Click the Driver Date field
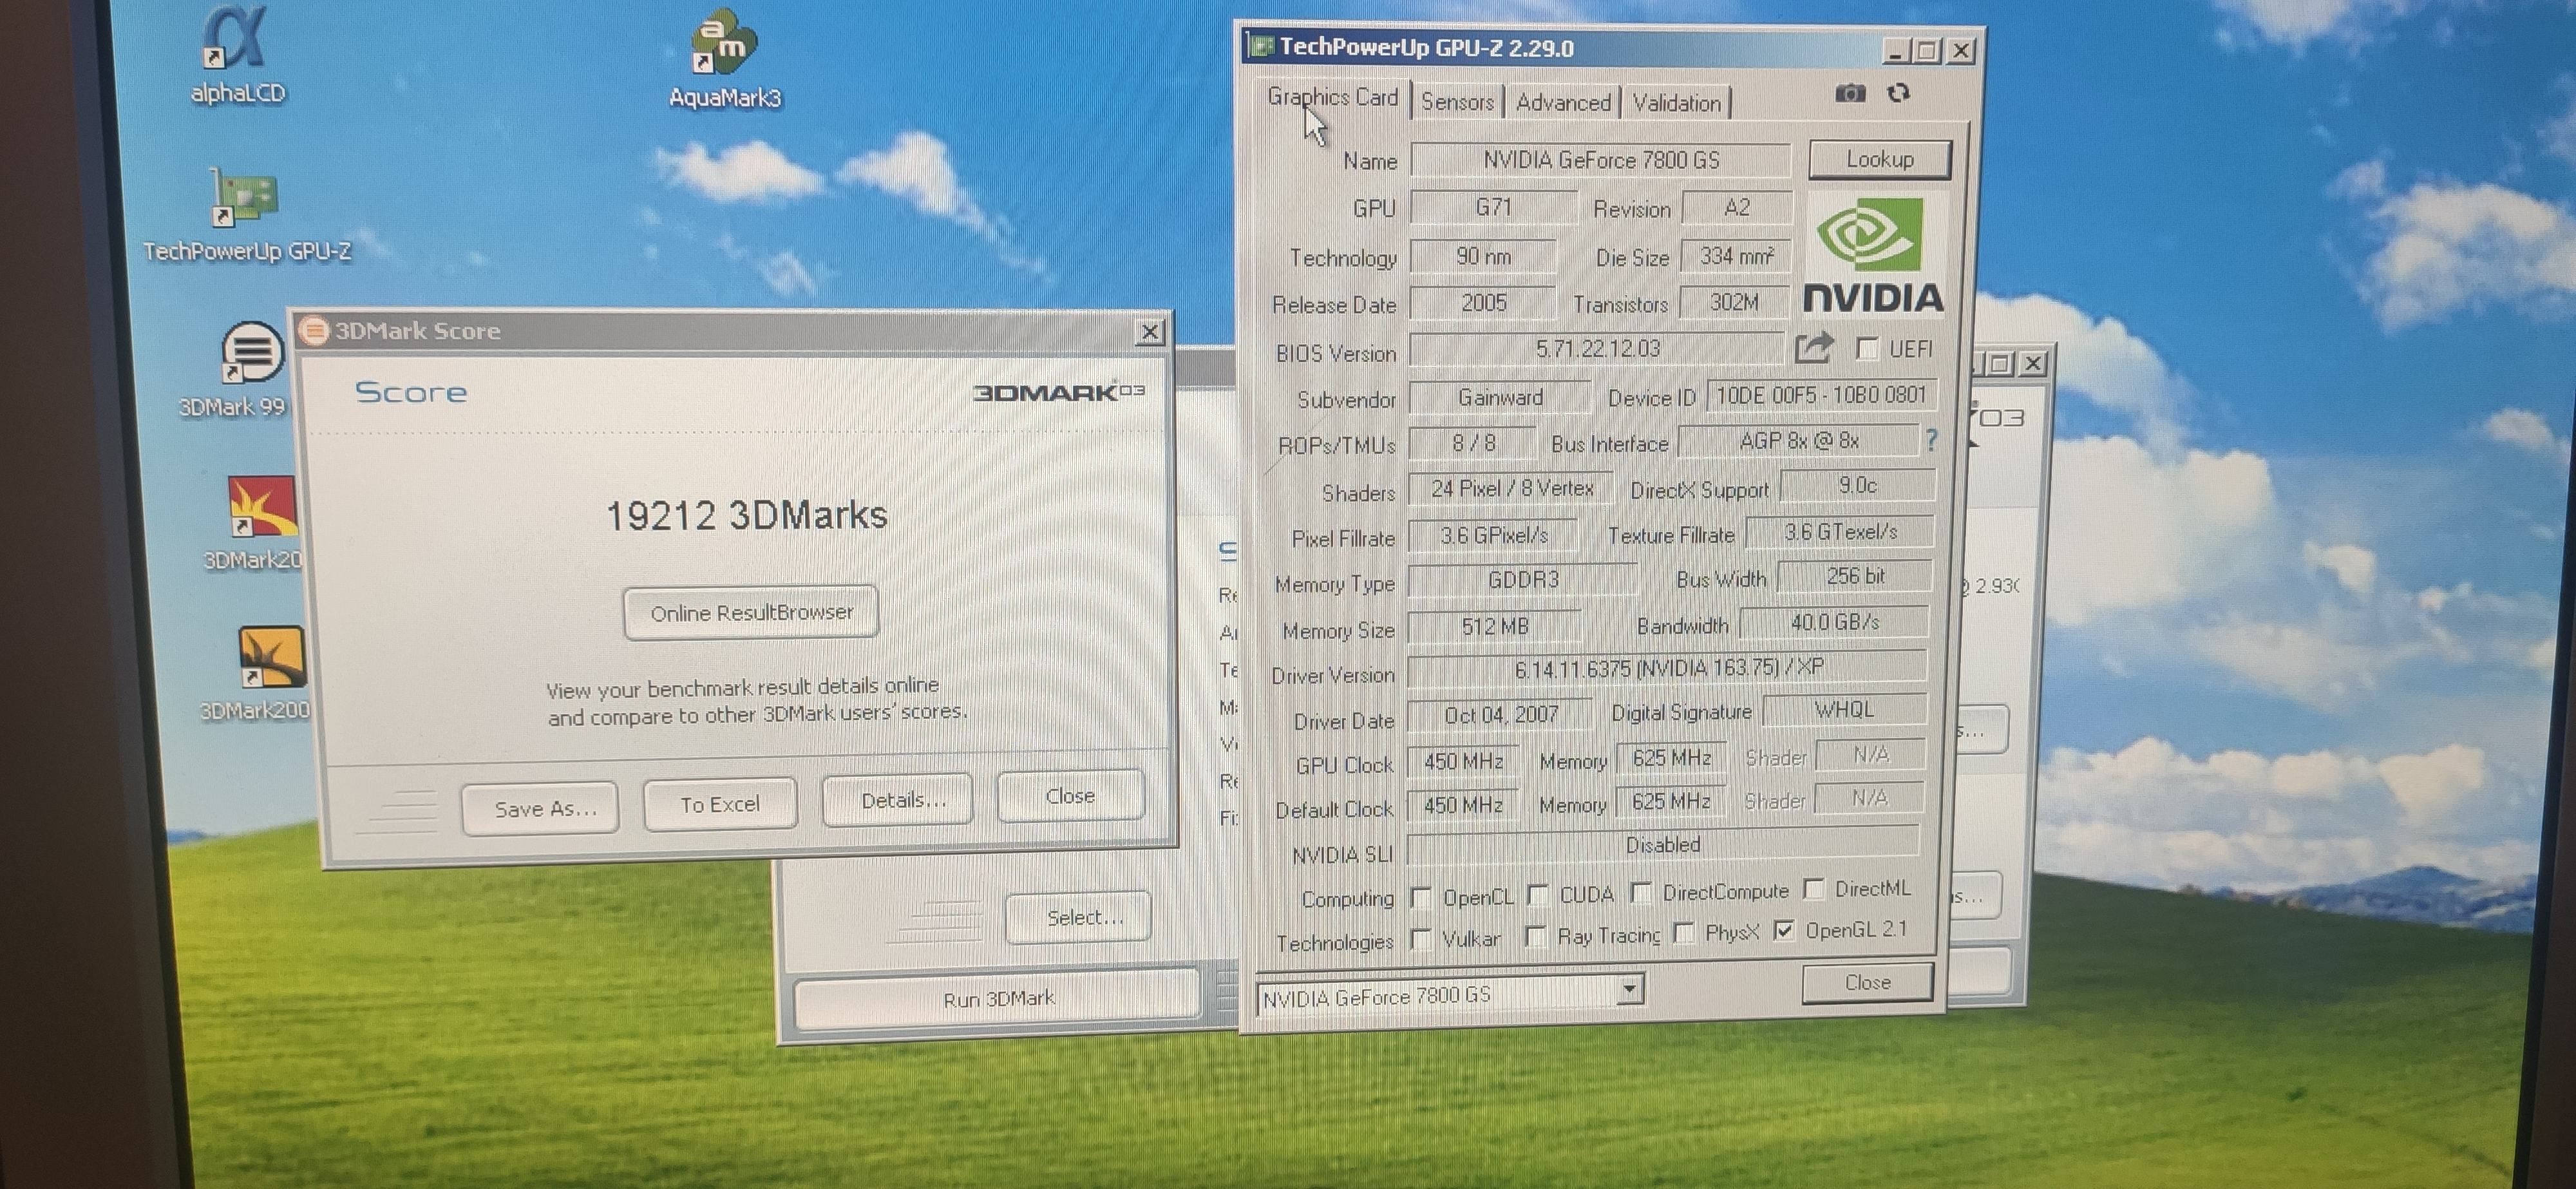The height and width of the screenshot is (1189, 2576). pyautogui.click(x=1500, y=714)
